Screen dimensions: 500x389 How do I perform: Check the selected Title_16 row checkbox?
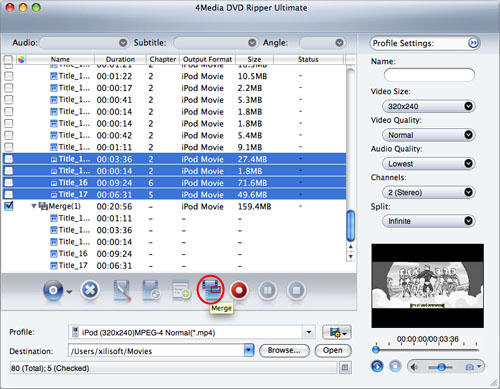[8, 183]
